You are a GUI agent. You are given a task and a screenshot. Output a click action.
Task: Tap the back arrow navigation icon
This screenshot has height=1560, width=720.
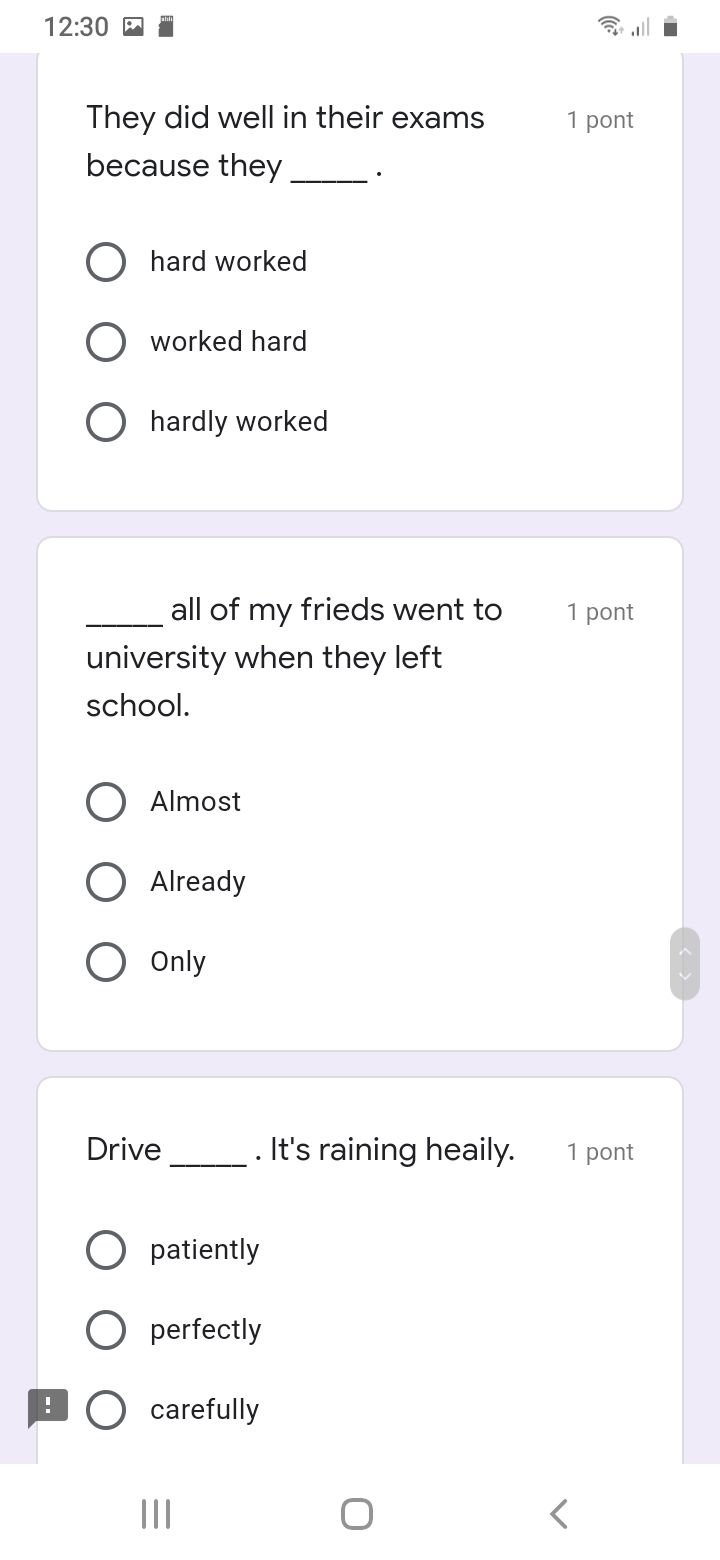click(559, 1513)
